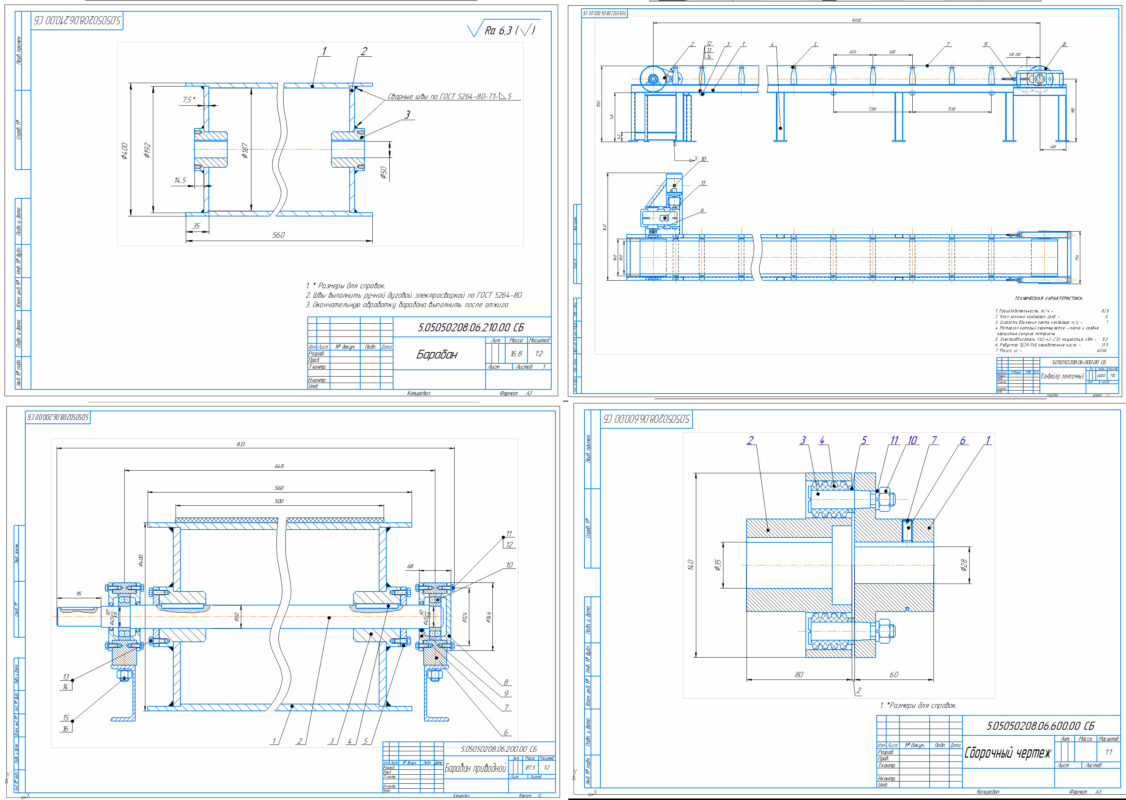
Task: Click the 'ø192' diameter dimension
Action: tap(147, 149)
